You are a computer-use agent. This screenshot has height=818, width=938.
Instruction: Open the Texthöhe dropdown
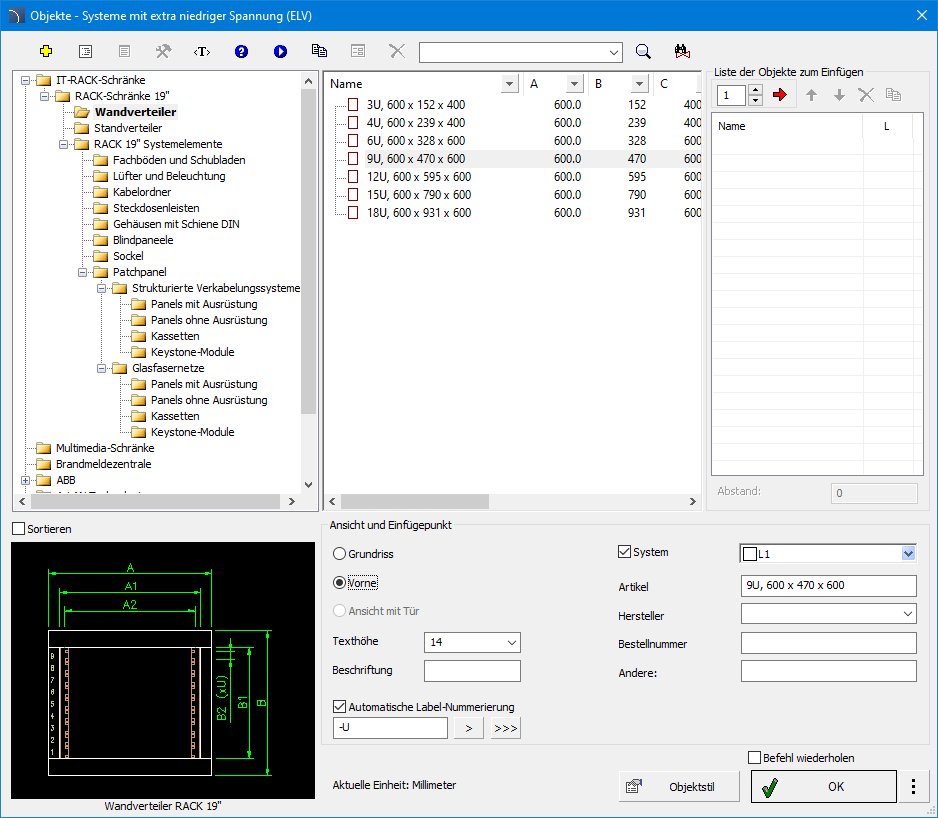click(512, 642)
